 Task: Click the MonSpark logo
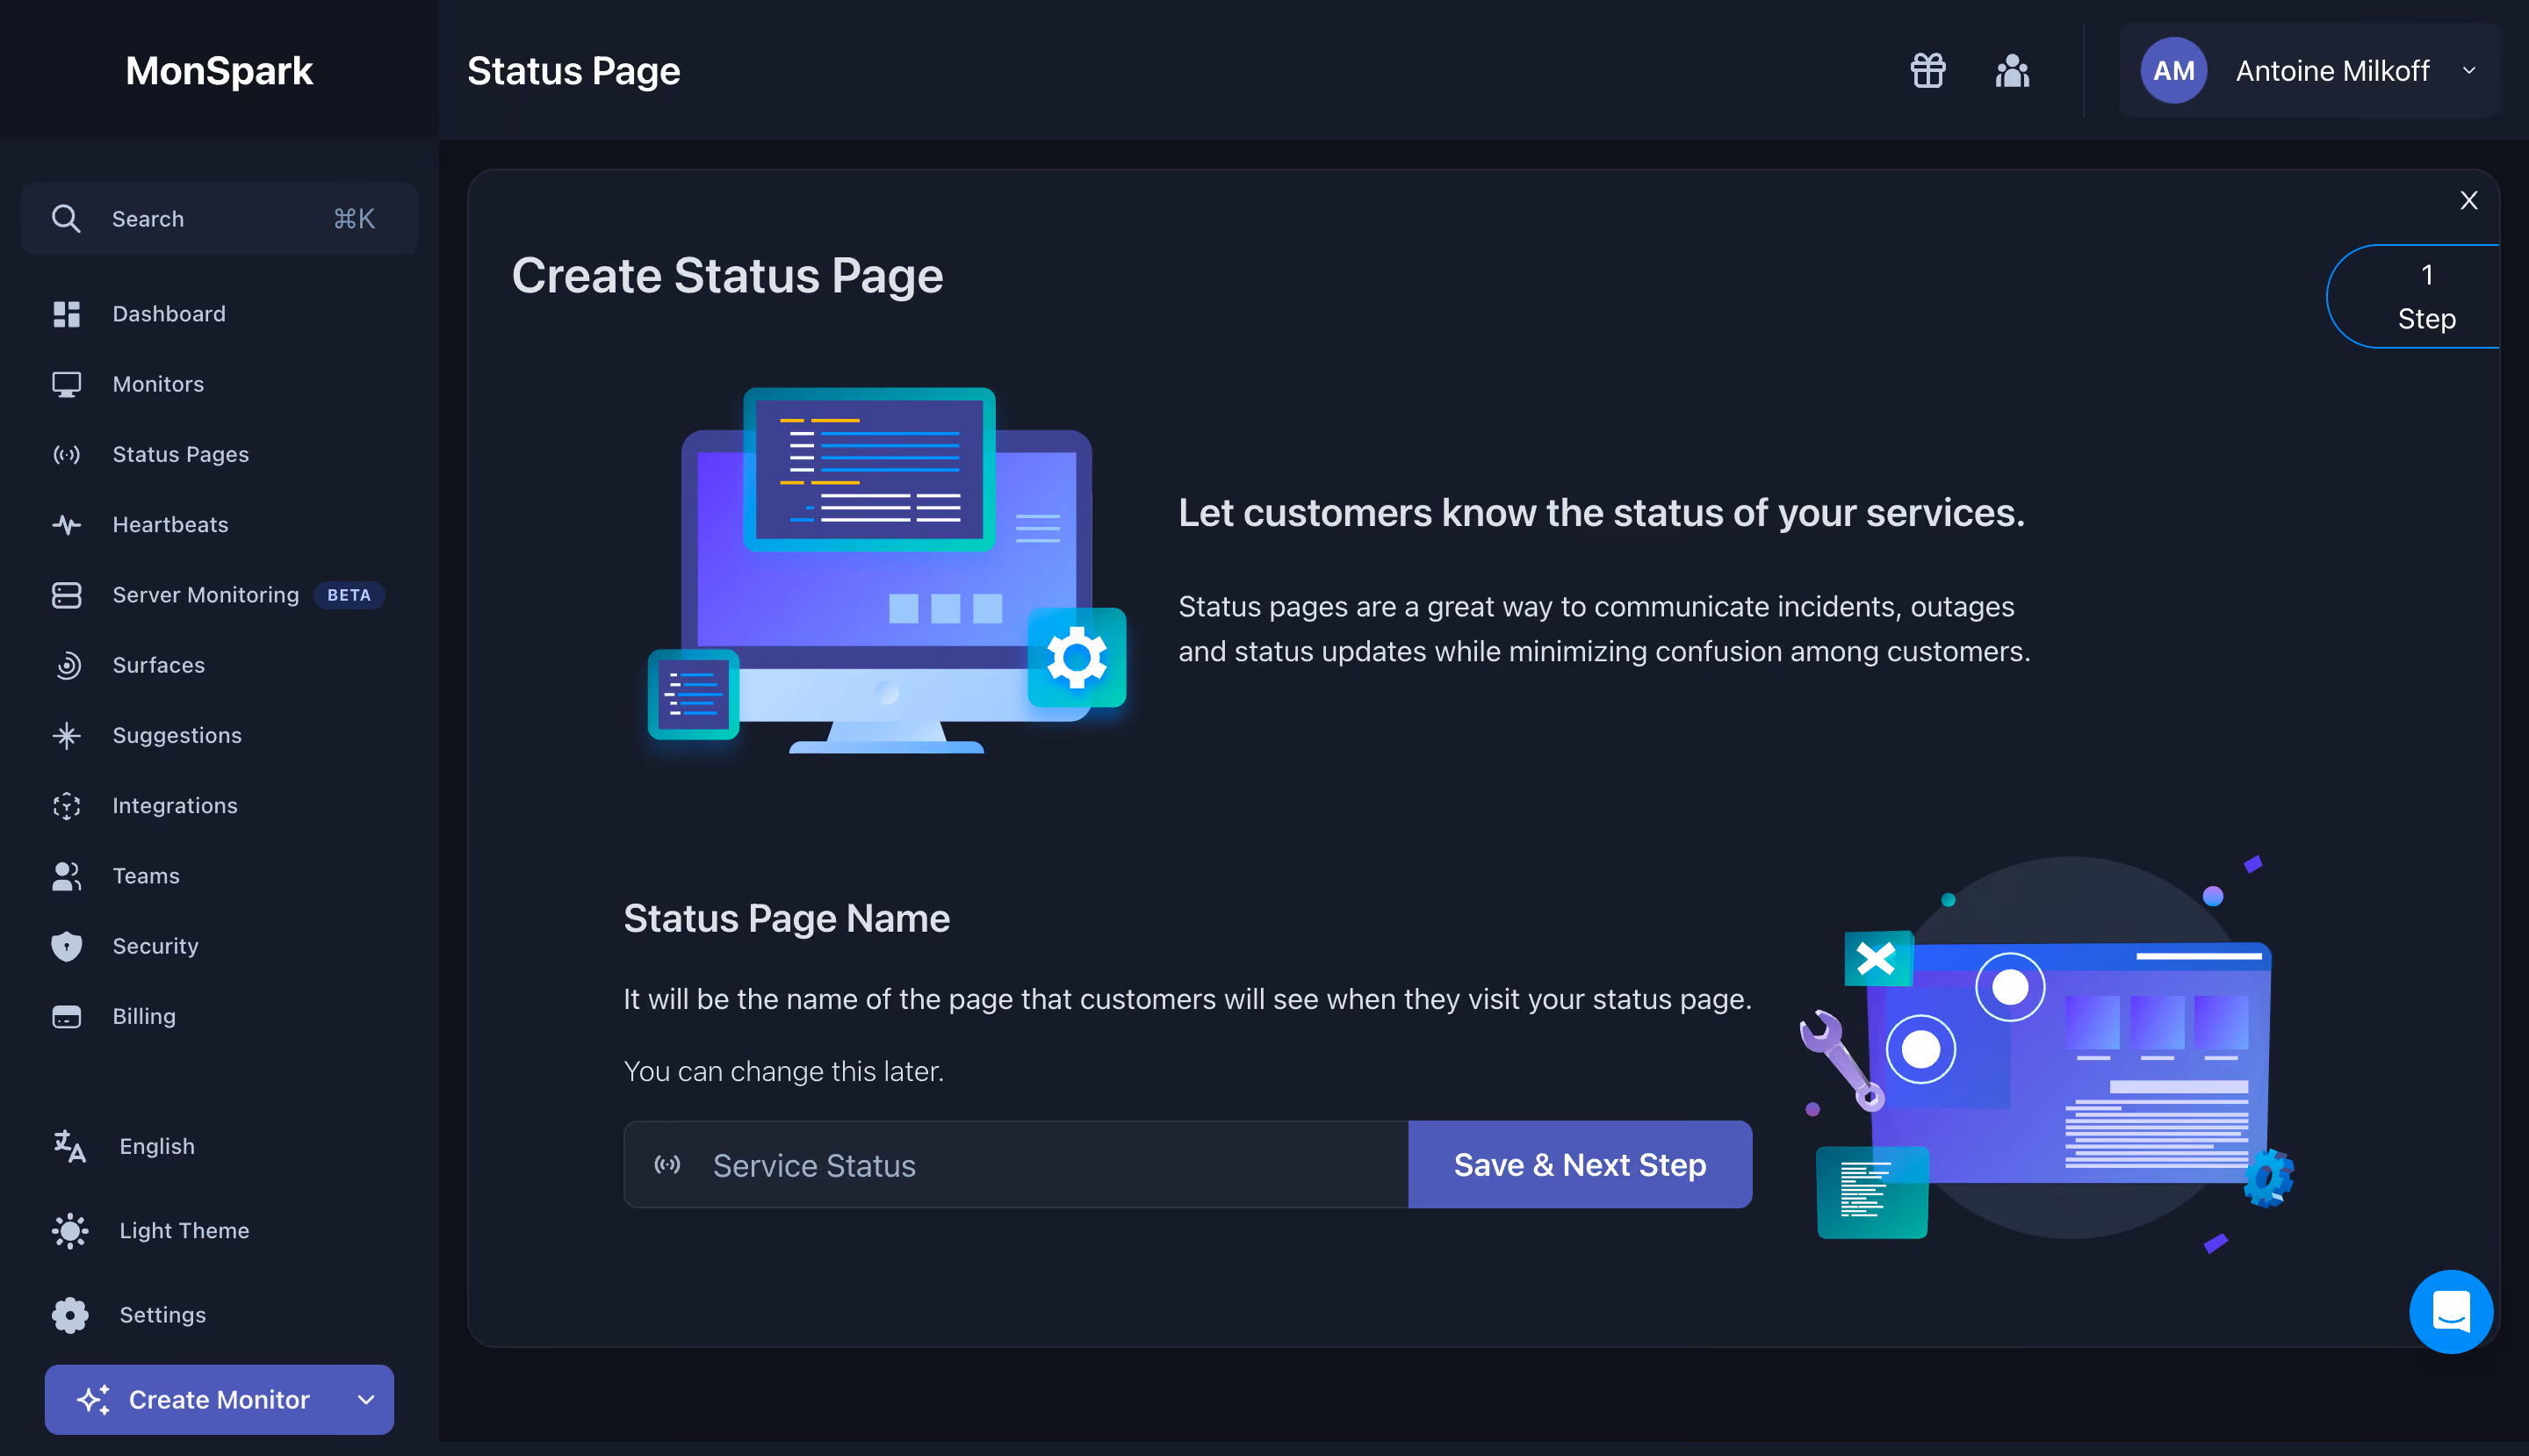(x=219, y=70)
